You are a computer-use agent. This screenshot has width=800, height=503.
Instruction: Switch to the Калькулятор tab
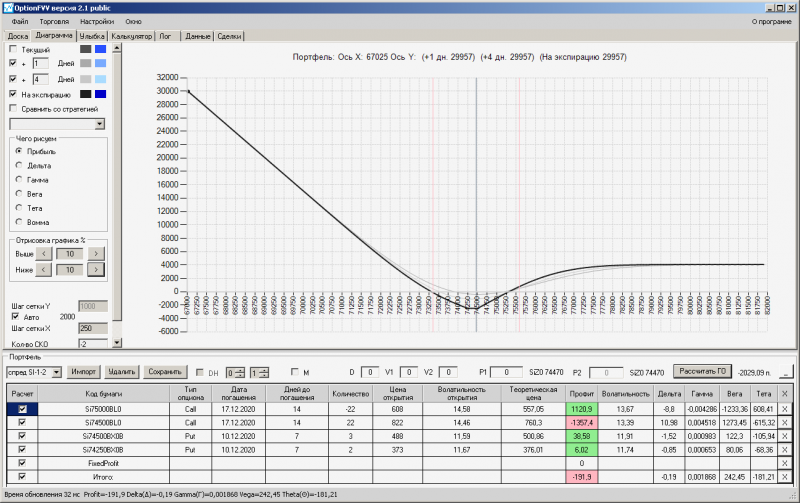pyautogui.click(x=132, y=36)
